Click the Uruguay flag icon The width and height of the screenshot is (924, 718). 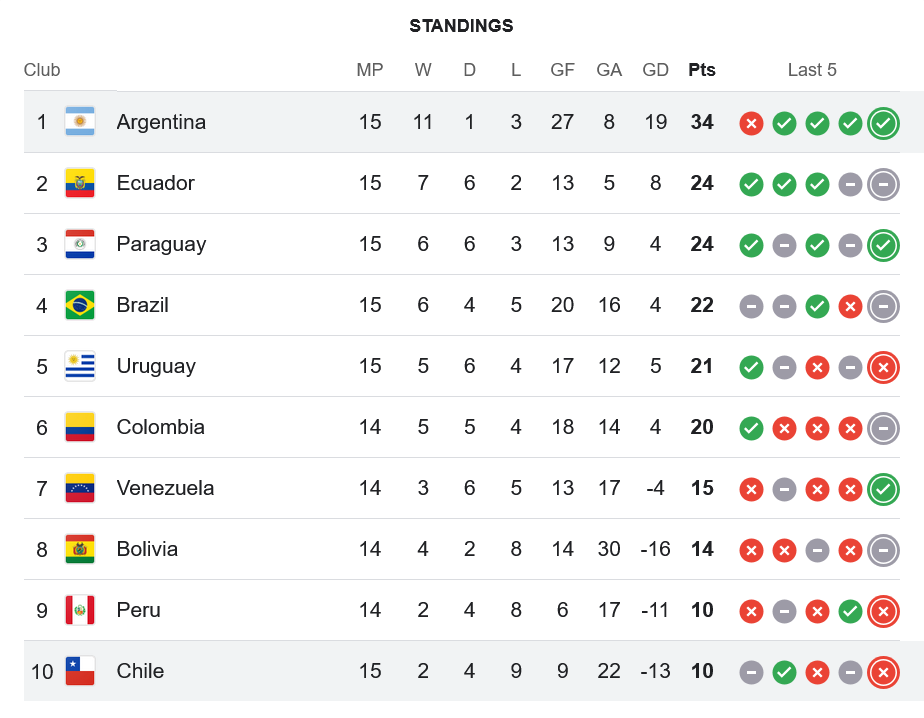point(80,366)
